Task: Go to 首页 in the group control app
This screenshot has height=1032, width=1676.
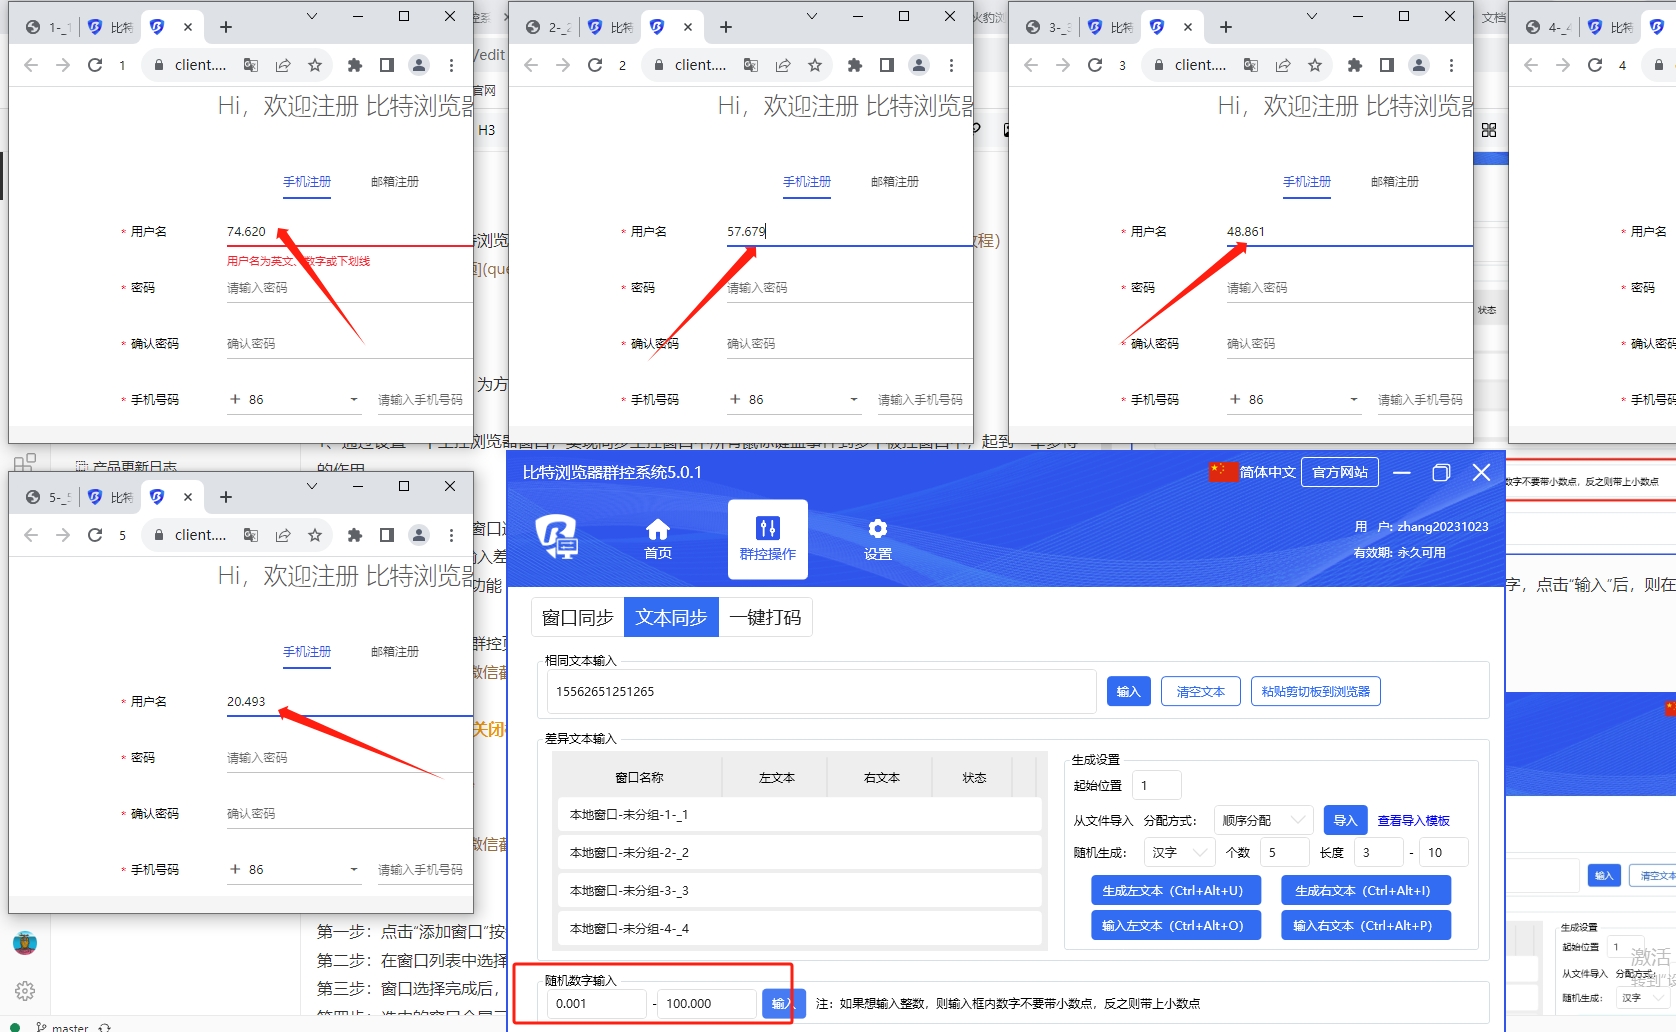Action: click(658, 539)
